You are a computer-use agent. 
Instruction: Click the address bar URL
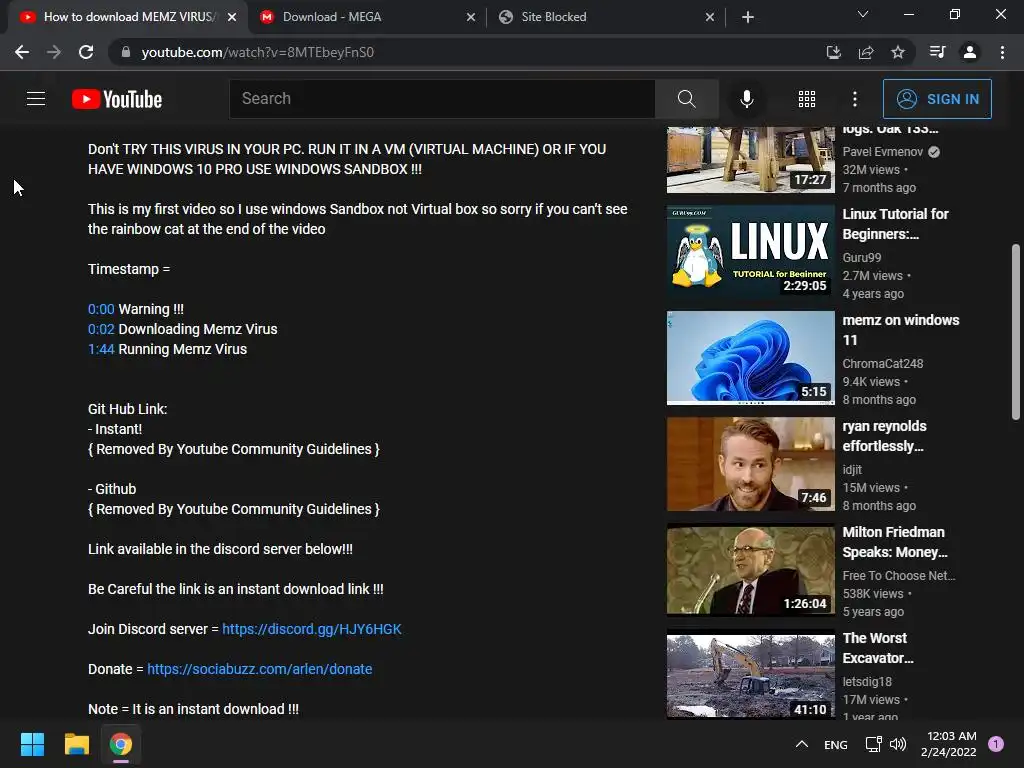coord(258,52)
